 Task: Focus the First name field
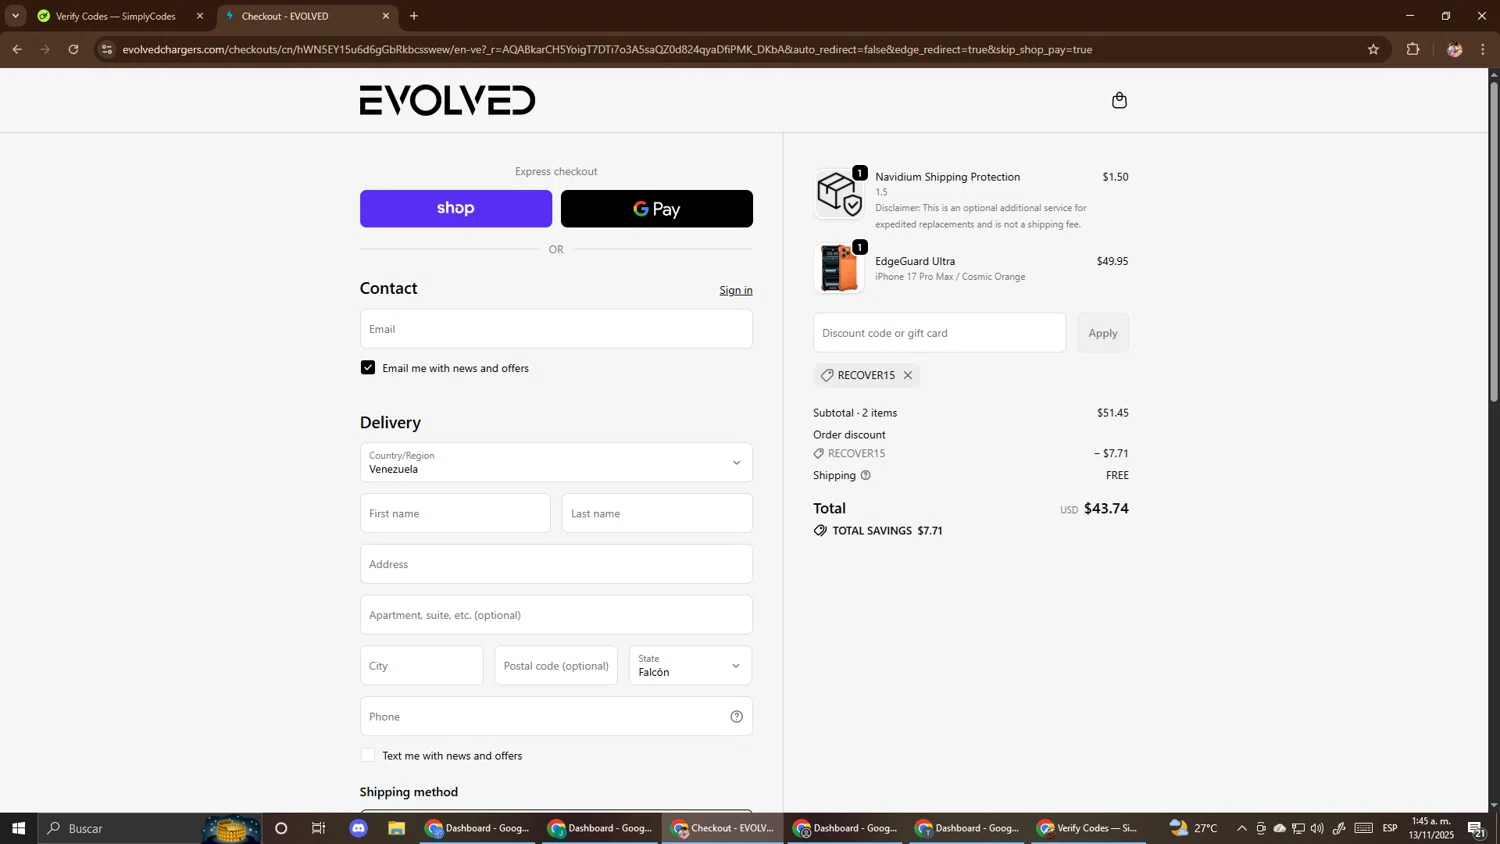click(x=455, y=513)
